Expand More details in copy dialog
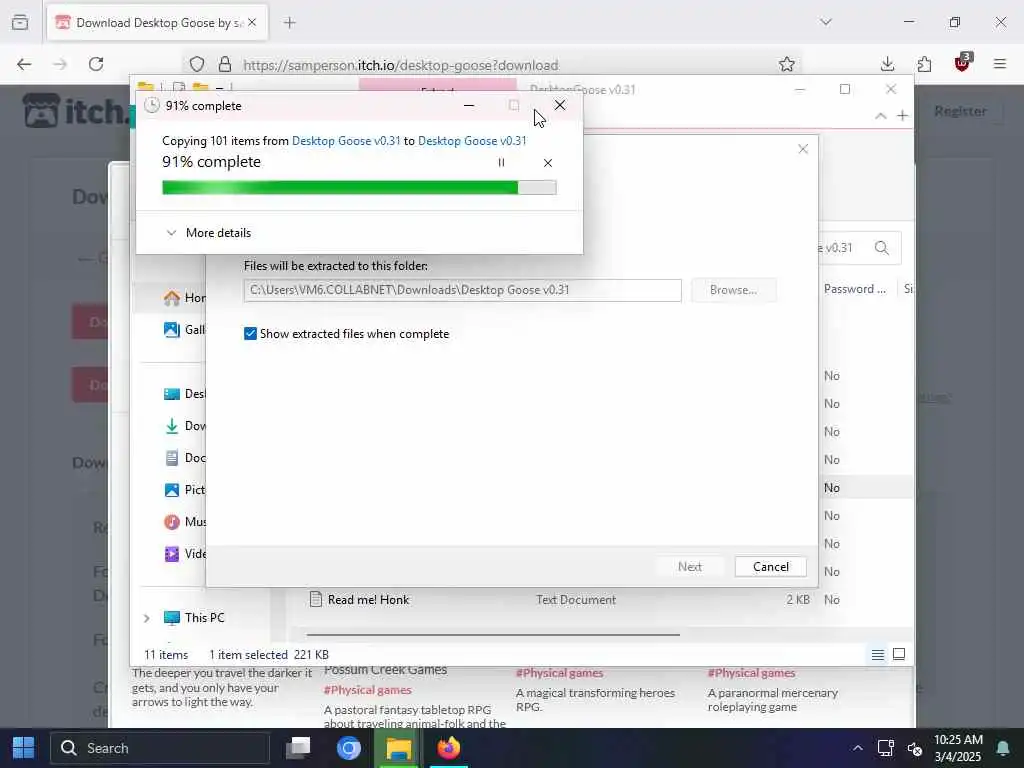The image size is (1024, 768). [x=208, y=232]
